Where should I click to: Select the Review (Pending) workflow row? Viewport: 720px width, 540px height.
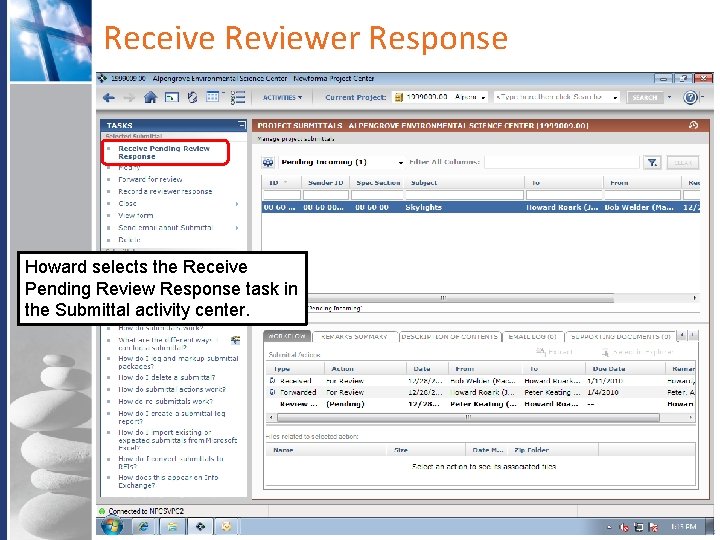click(x=481, y=404)
